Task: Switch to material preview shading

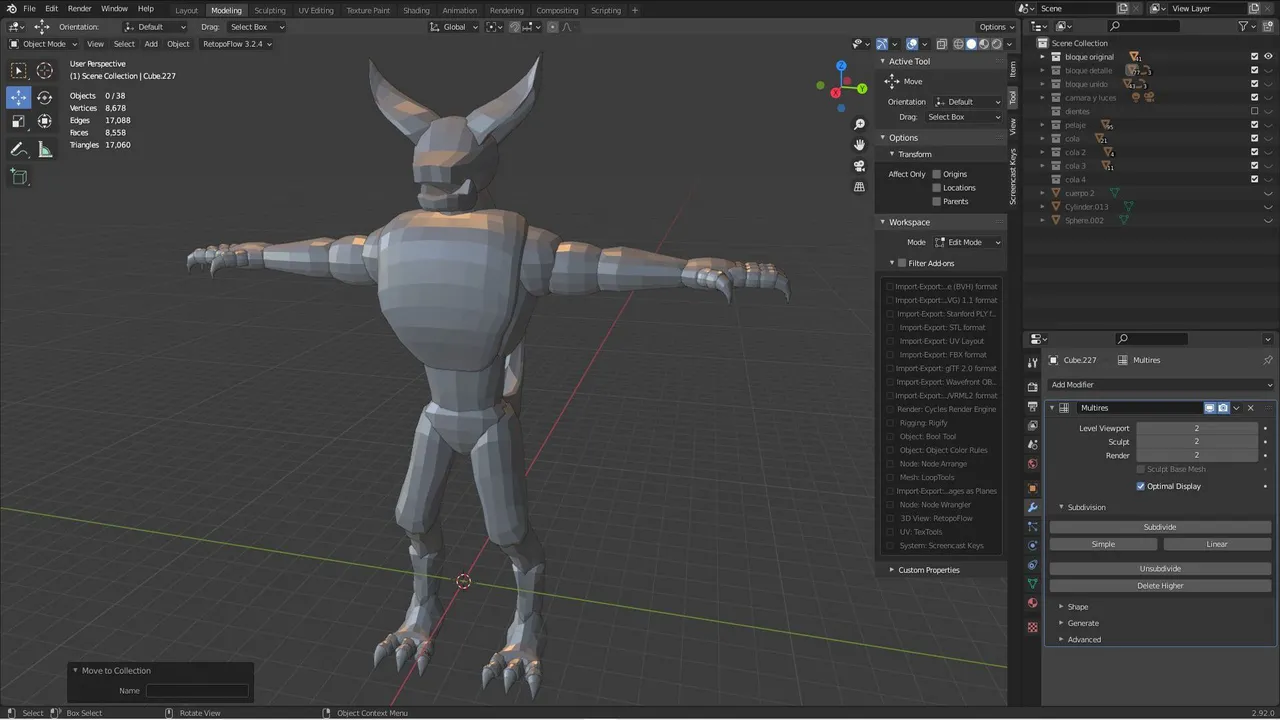Action: click(984, 44)
